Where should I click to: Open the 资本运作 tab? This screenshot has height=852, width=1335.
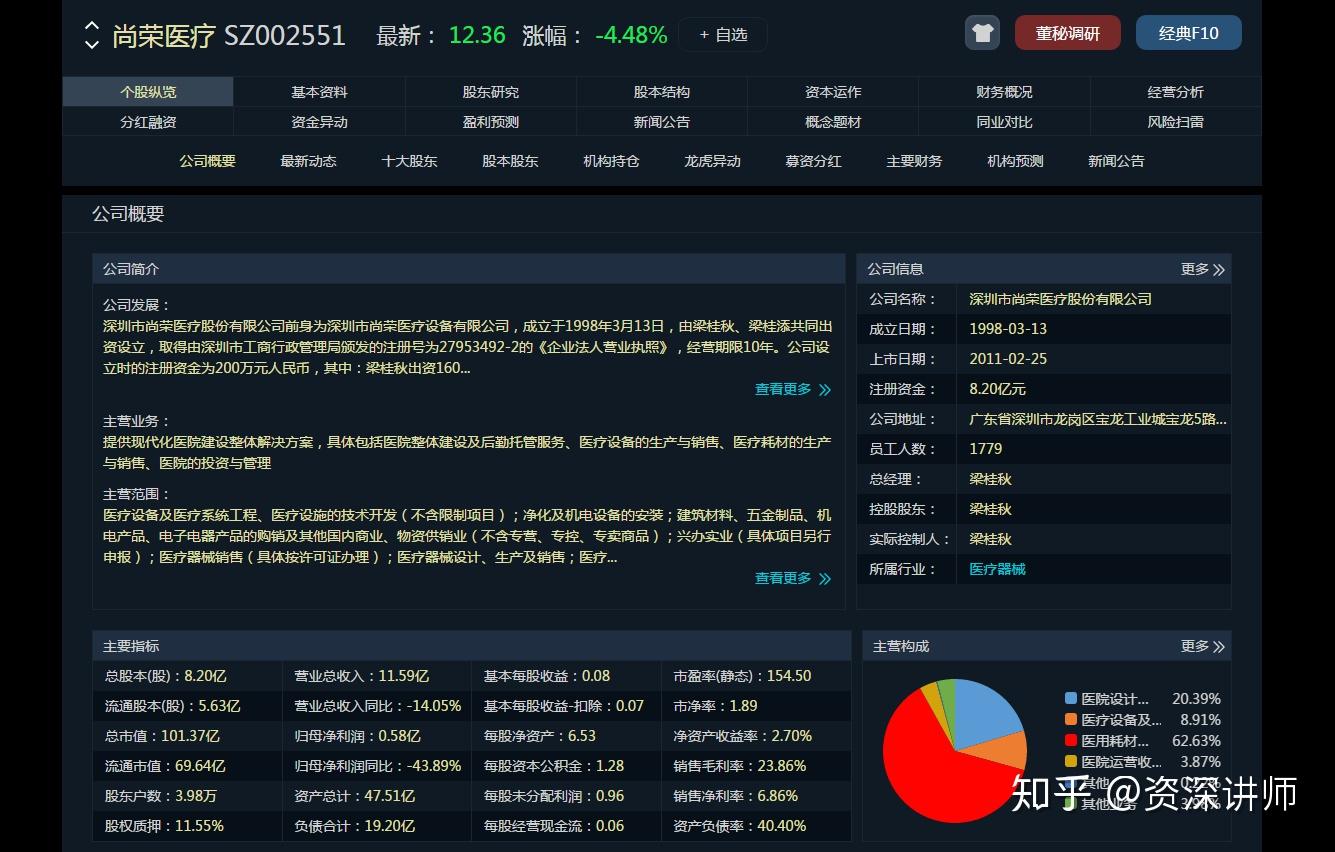pyautogui.click(x=833, y=92)
